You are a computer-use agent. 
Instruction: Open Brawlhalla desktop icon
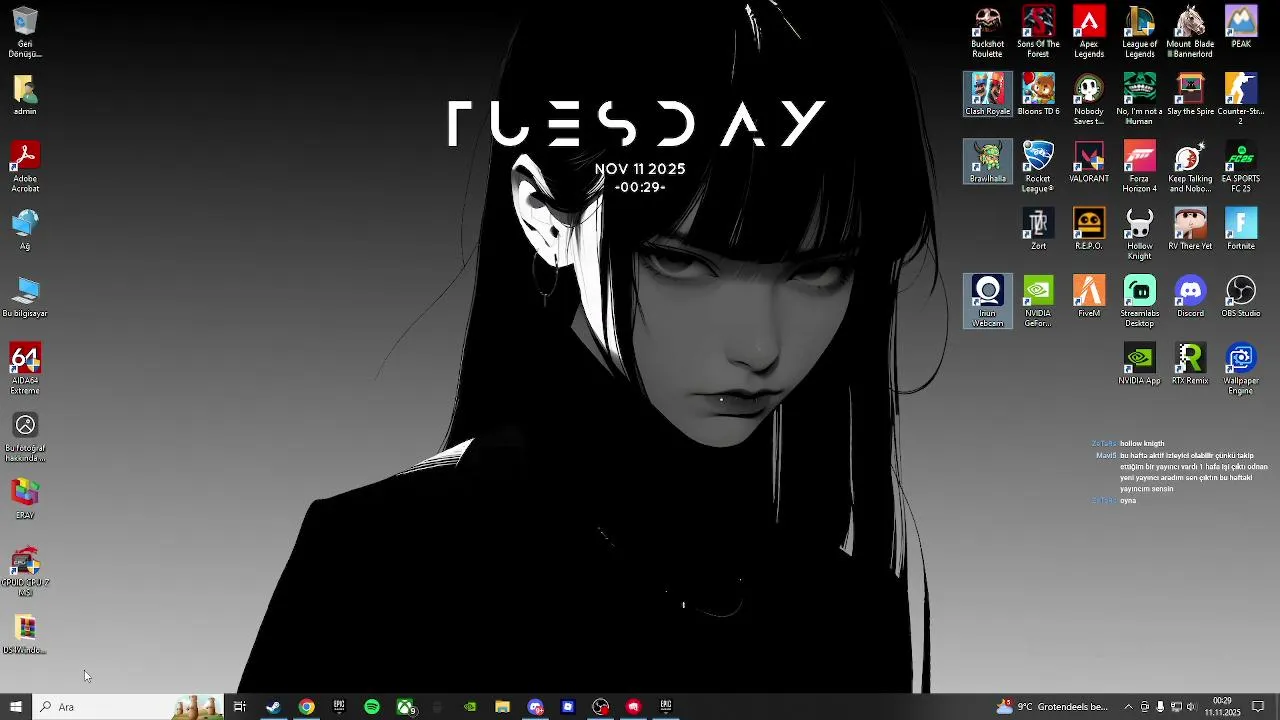click(x=987, y=161)
